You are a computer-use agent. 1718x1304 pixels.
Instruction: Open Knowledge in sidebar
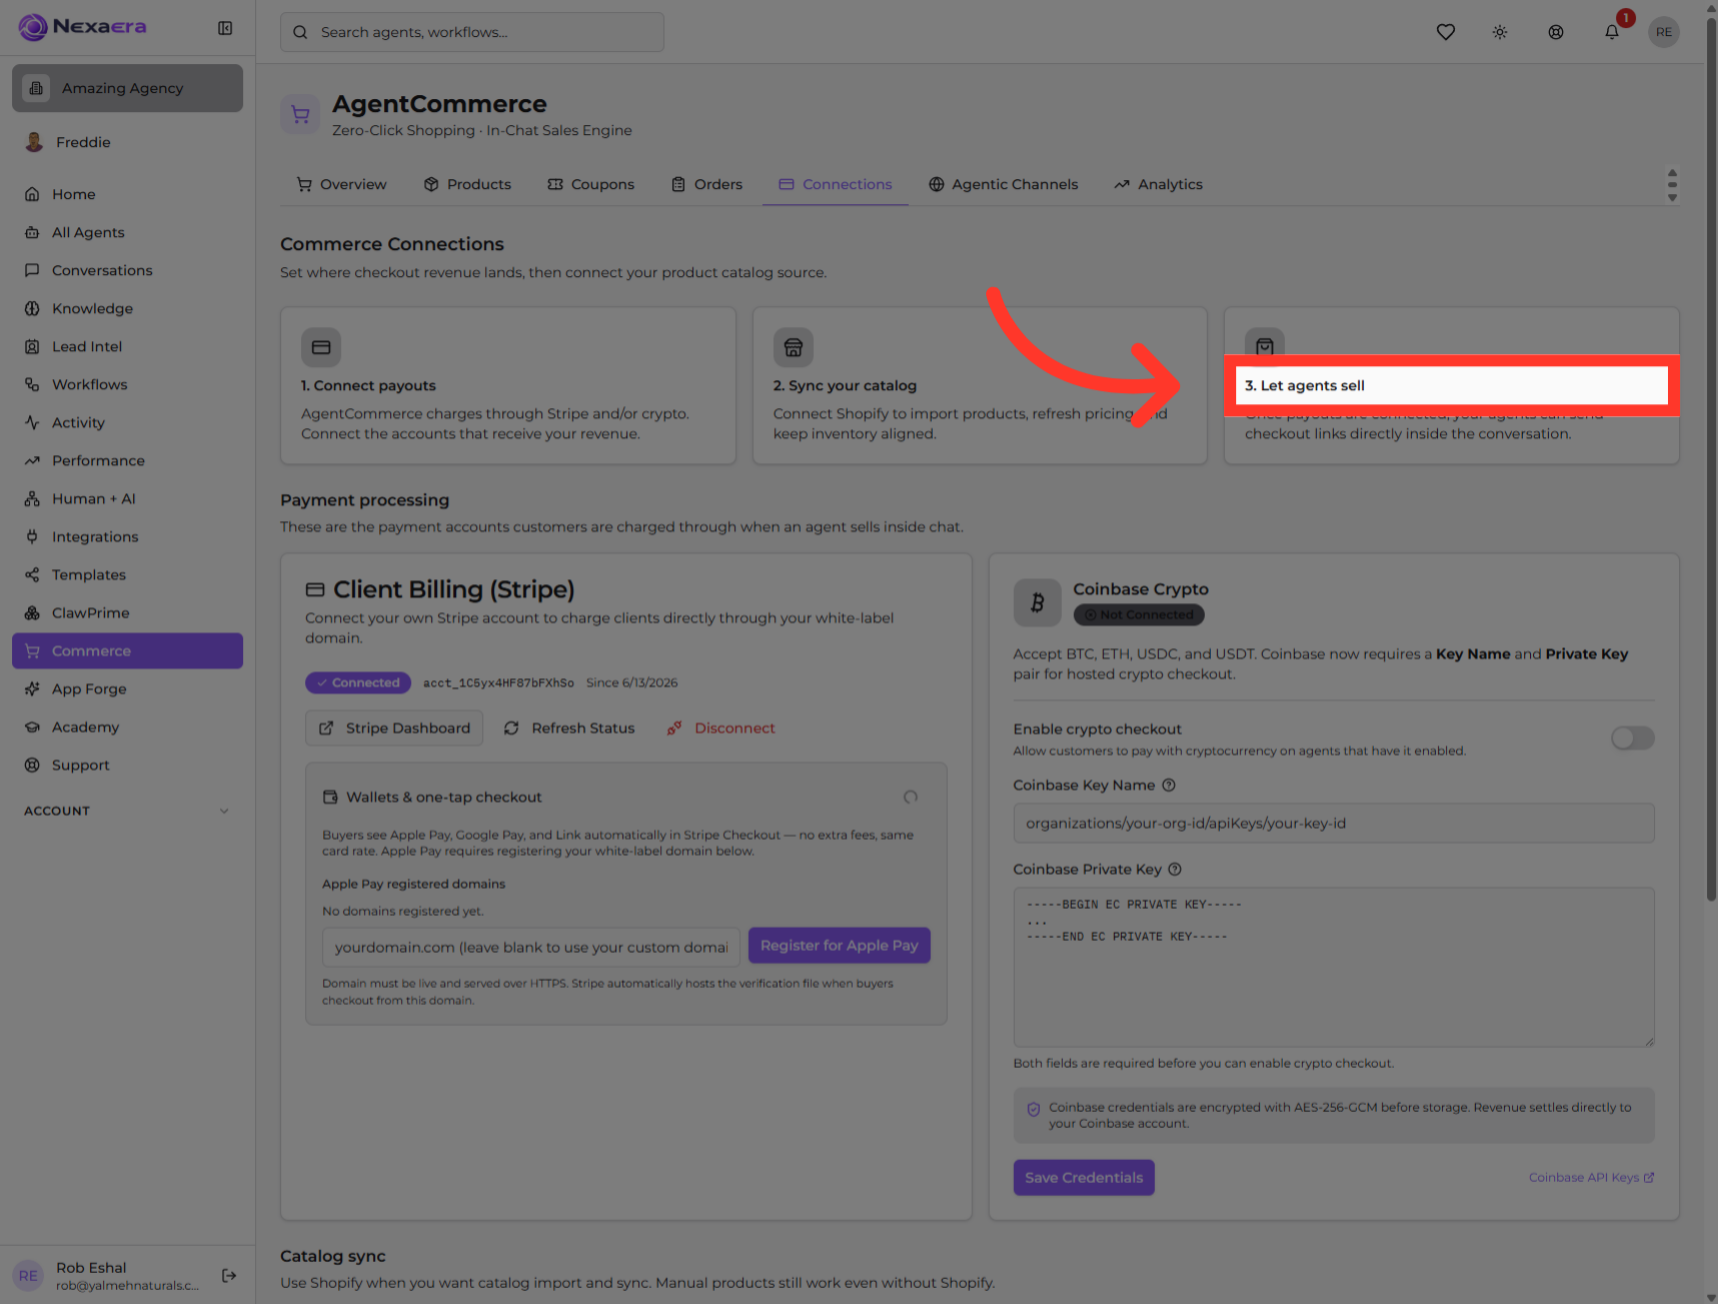(127, 308)
